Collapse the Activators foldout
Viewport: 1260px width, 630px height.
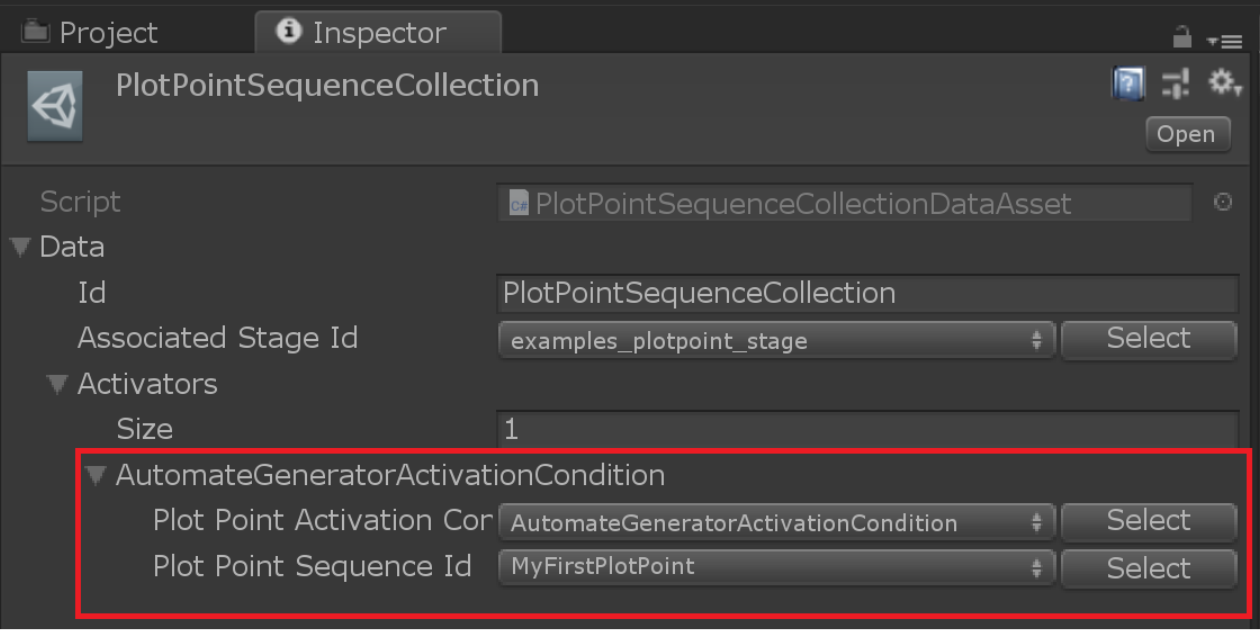pos(57,384)
